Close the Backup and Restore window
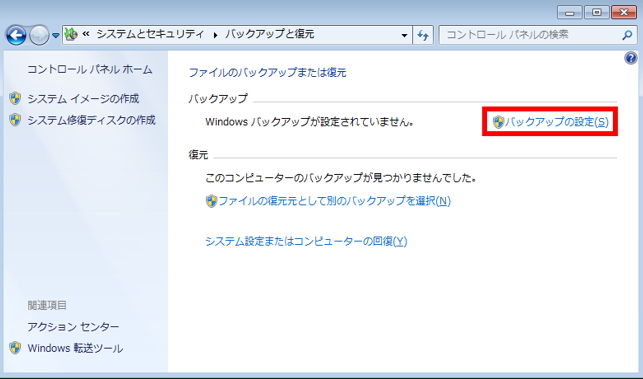Viewport: 643px width, 379px height. click(x=624, y=13)
